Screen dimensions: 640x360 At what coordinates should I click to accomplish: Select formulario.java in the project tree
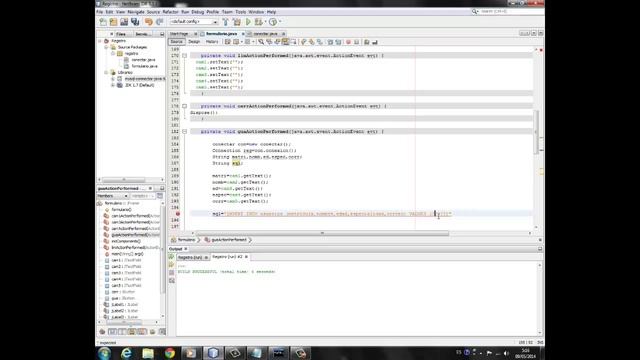(144, 66)
